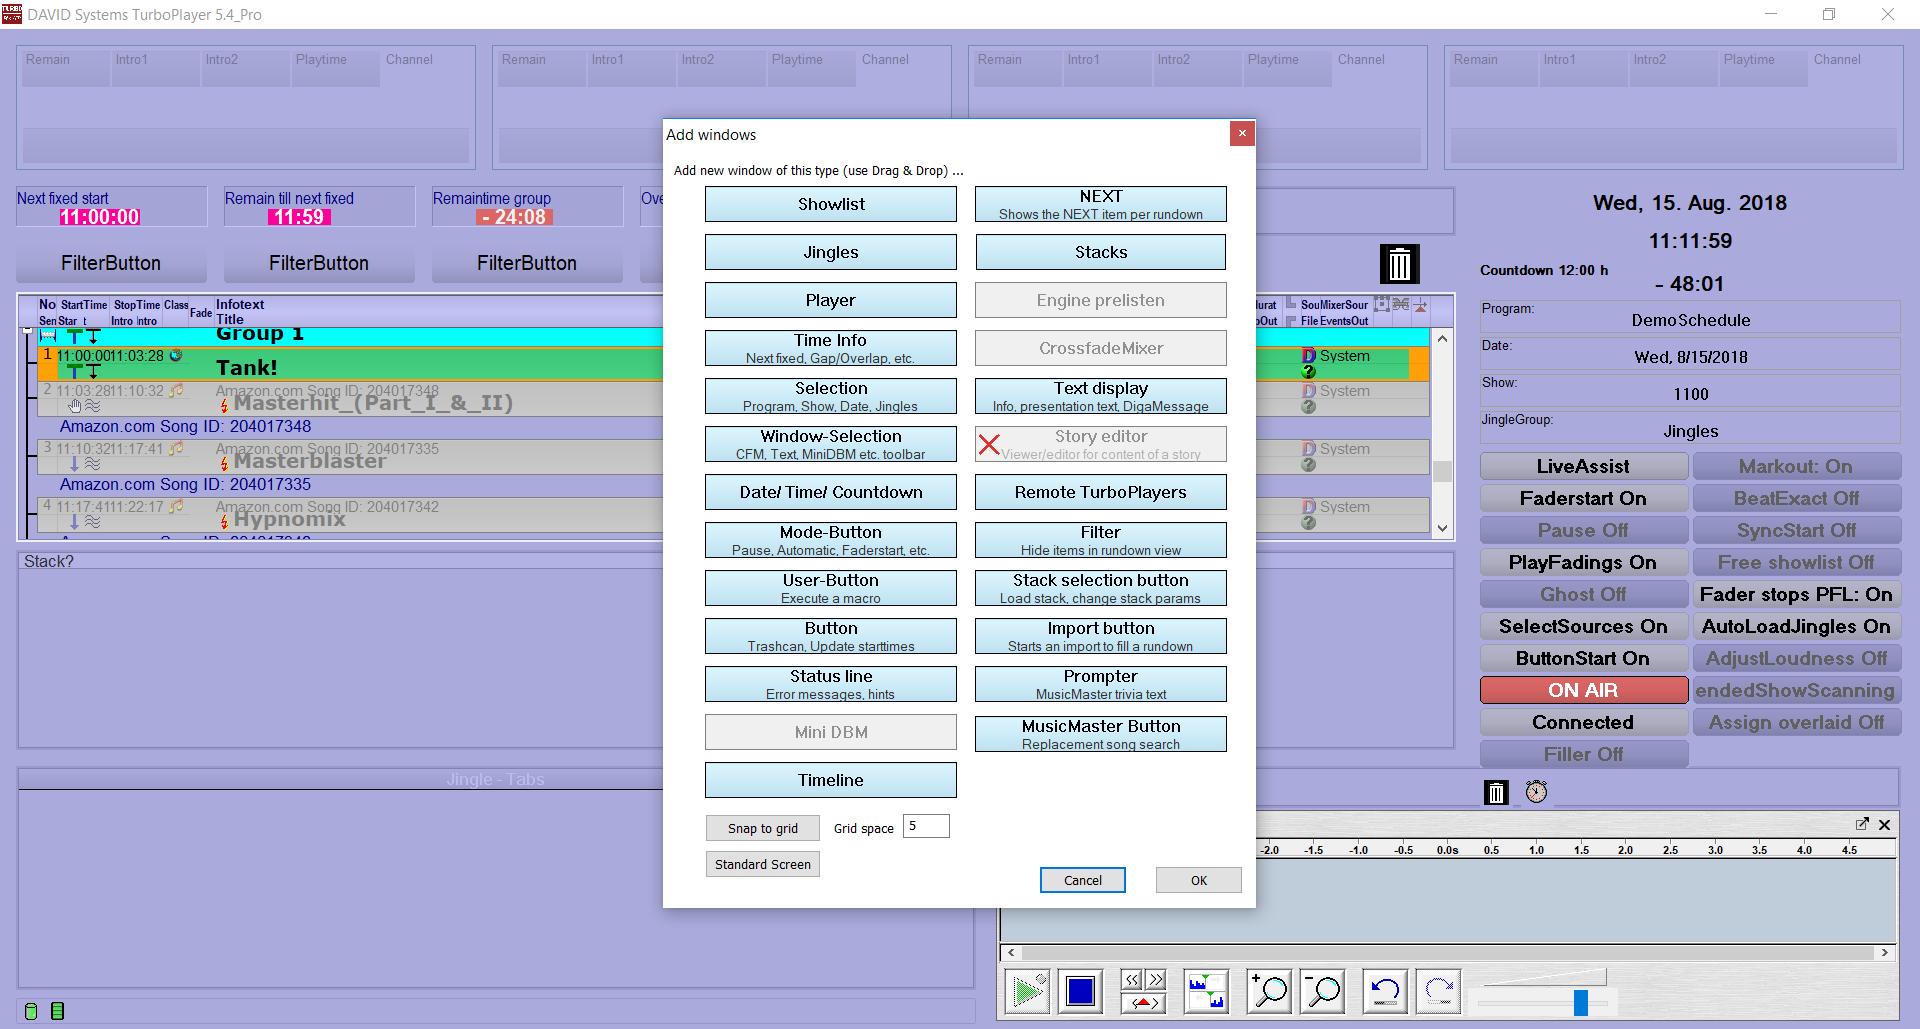Click the play button in waveform editor
1920x1029 pixels.
(1027, 991)
